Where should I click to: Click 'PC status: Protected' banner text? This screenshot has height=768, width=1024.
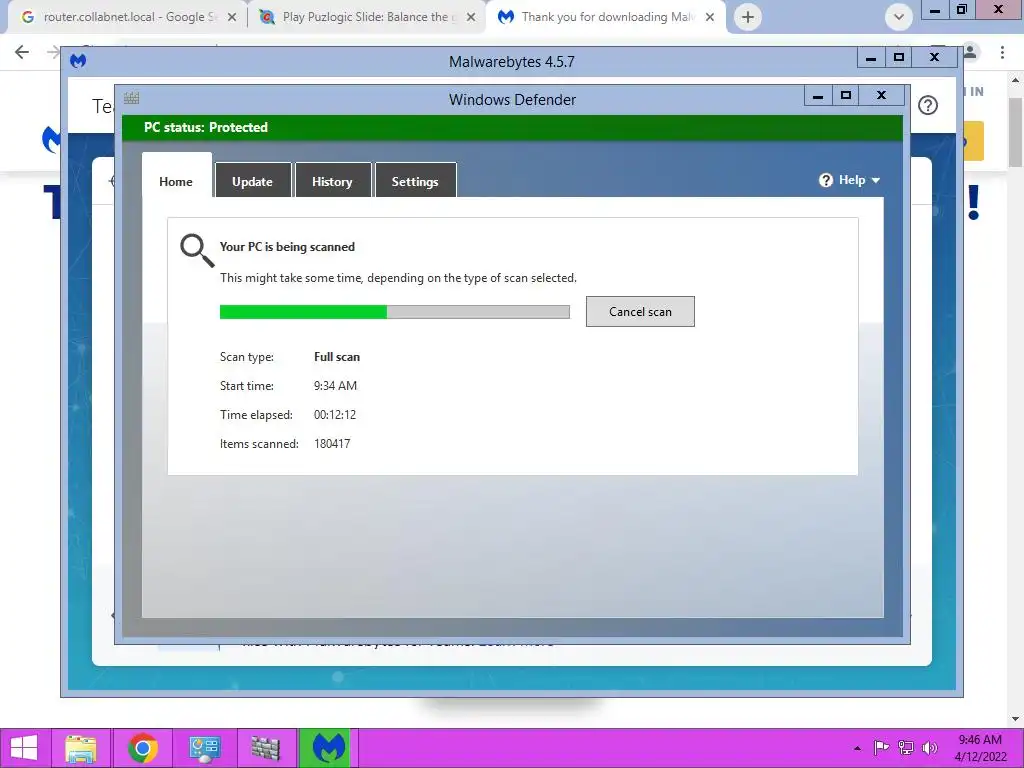click(x=206, y=127)
